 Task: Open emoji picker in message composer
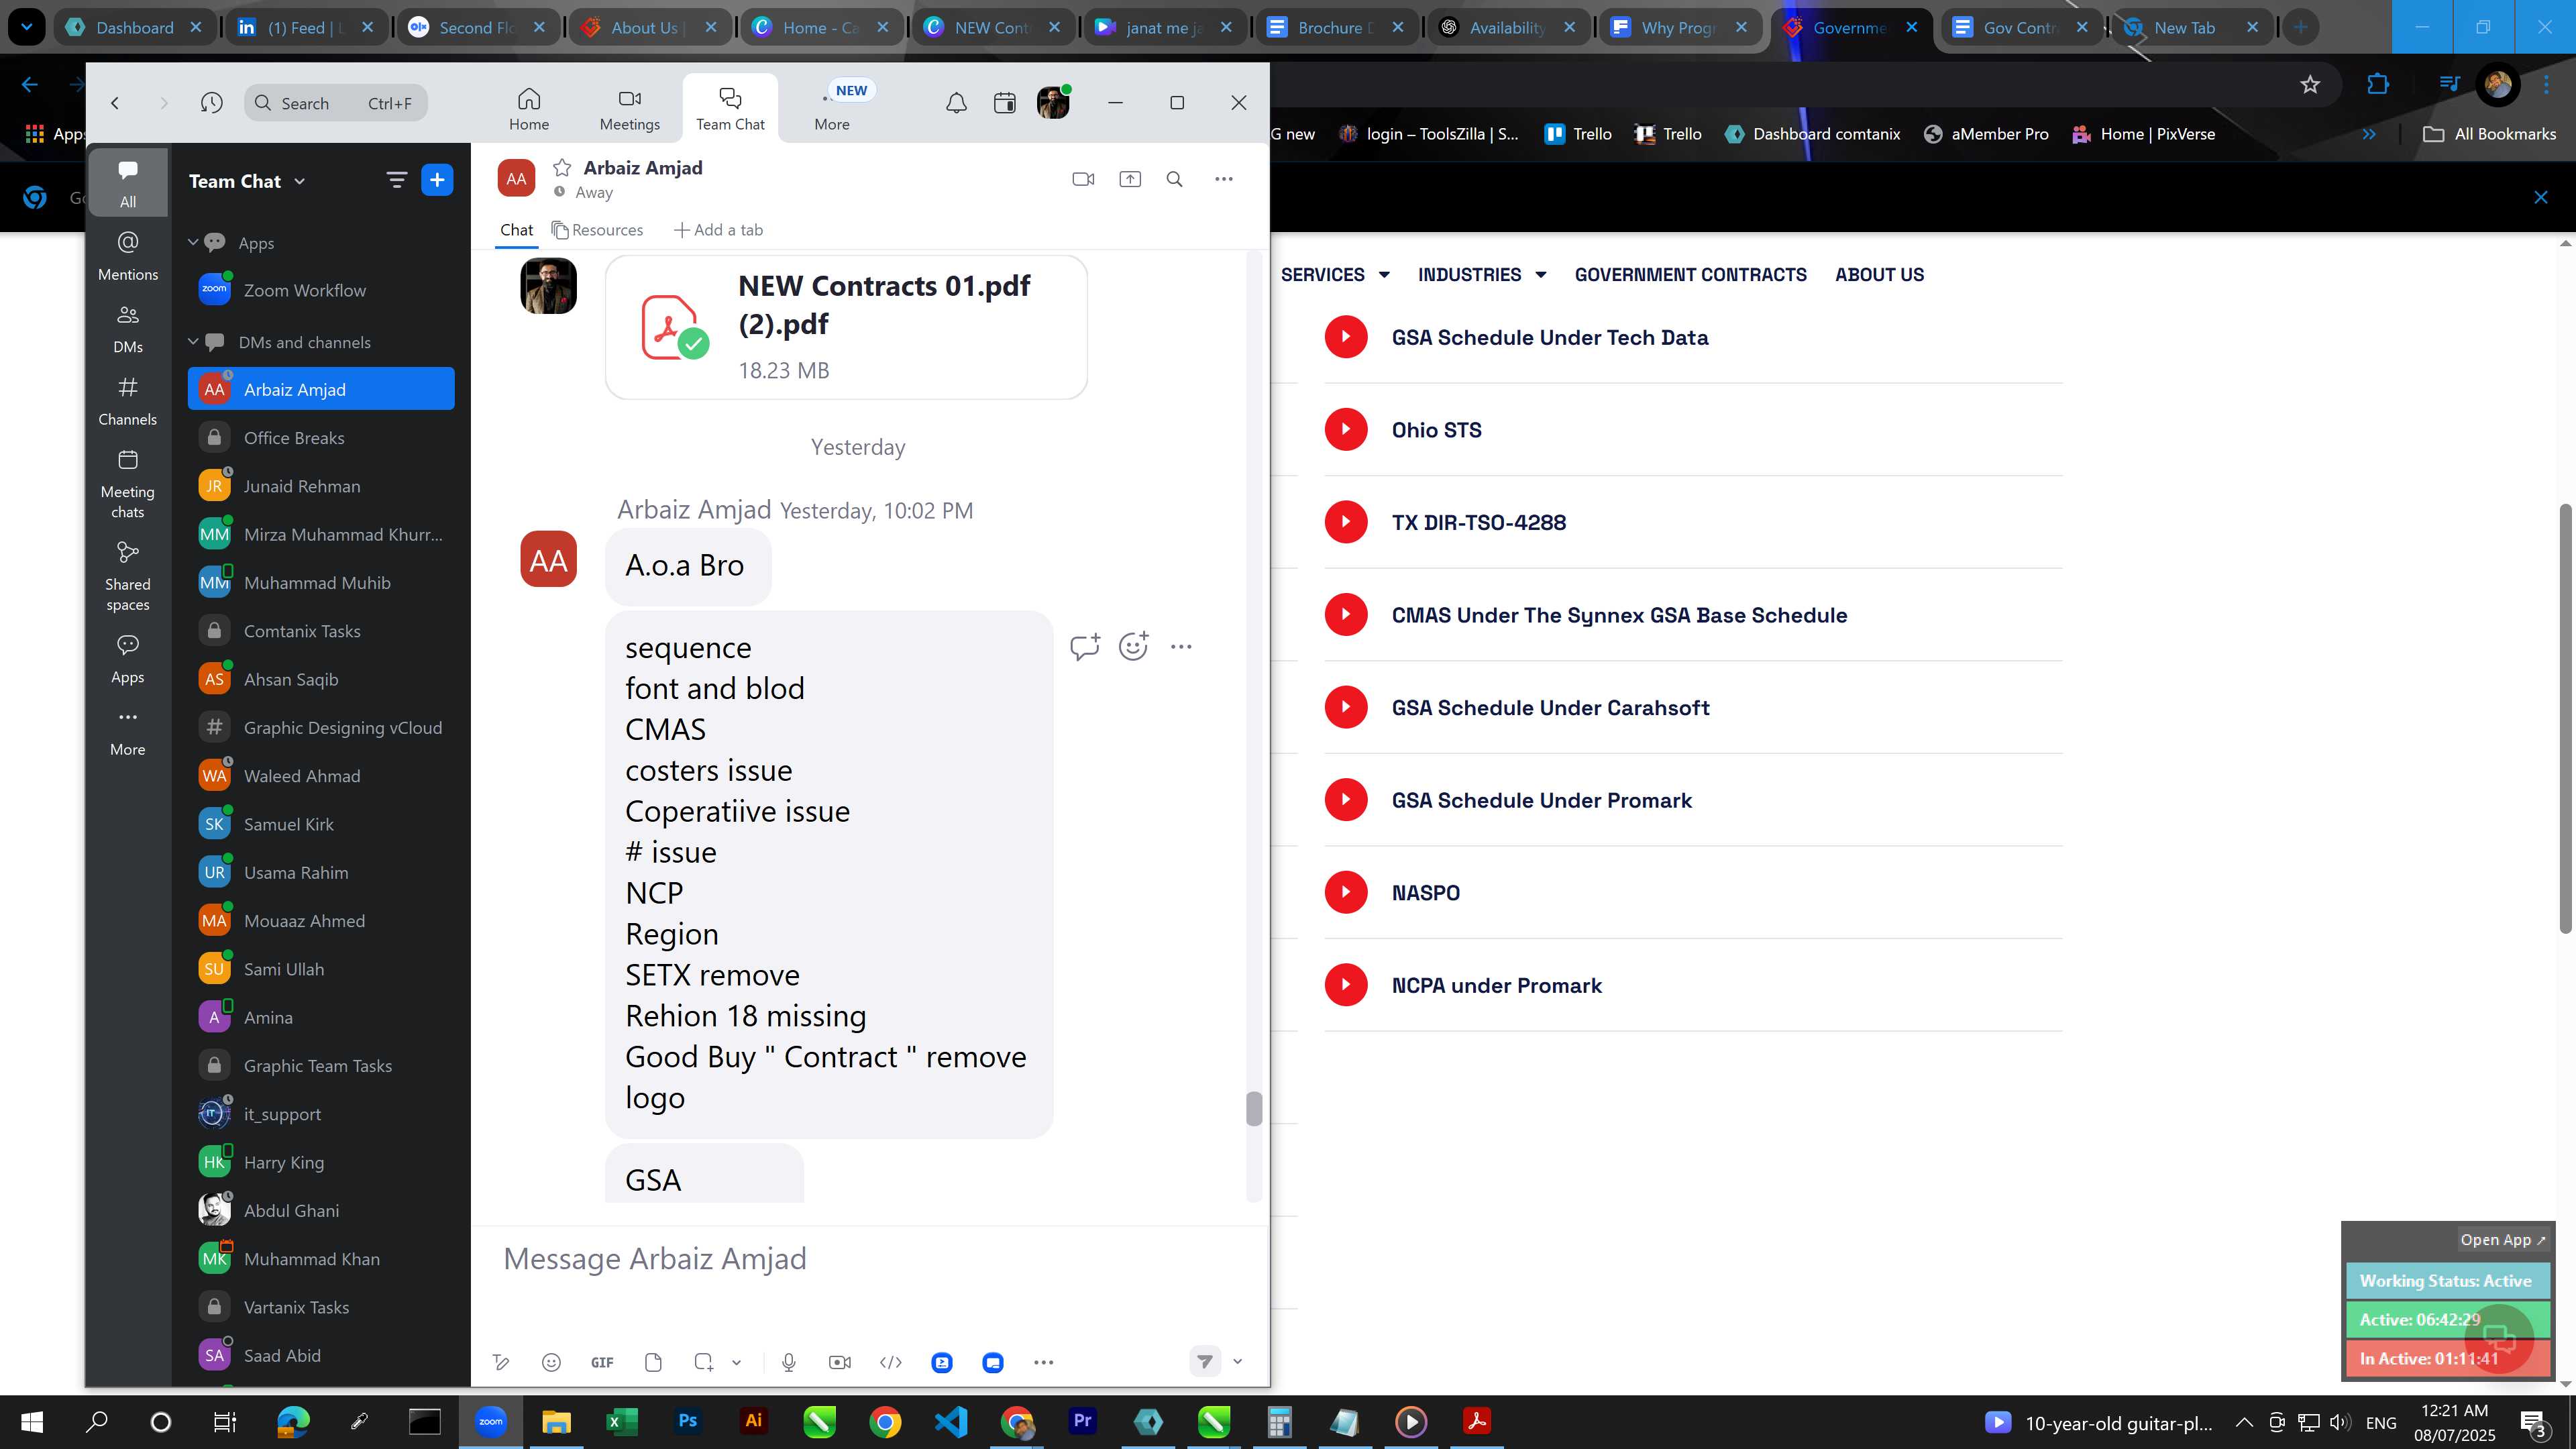pos(551,1362)
